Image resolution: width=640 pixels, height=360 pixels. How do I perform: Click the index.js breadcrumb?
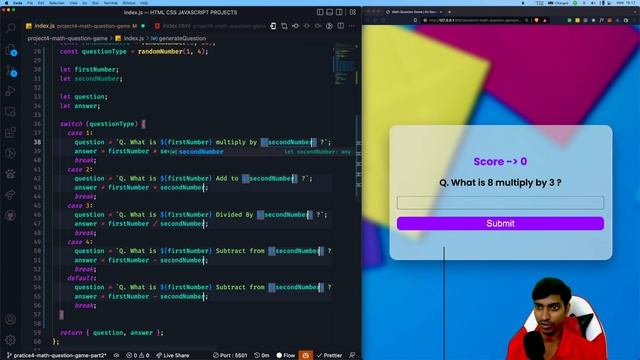point(129,38)
